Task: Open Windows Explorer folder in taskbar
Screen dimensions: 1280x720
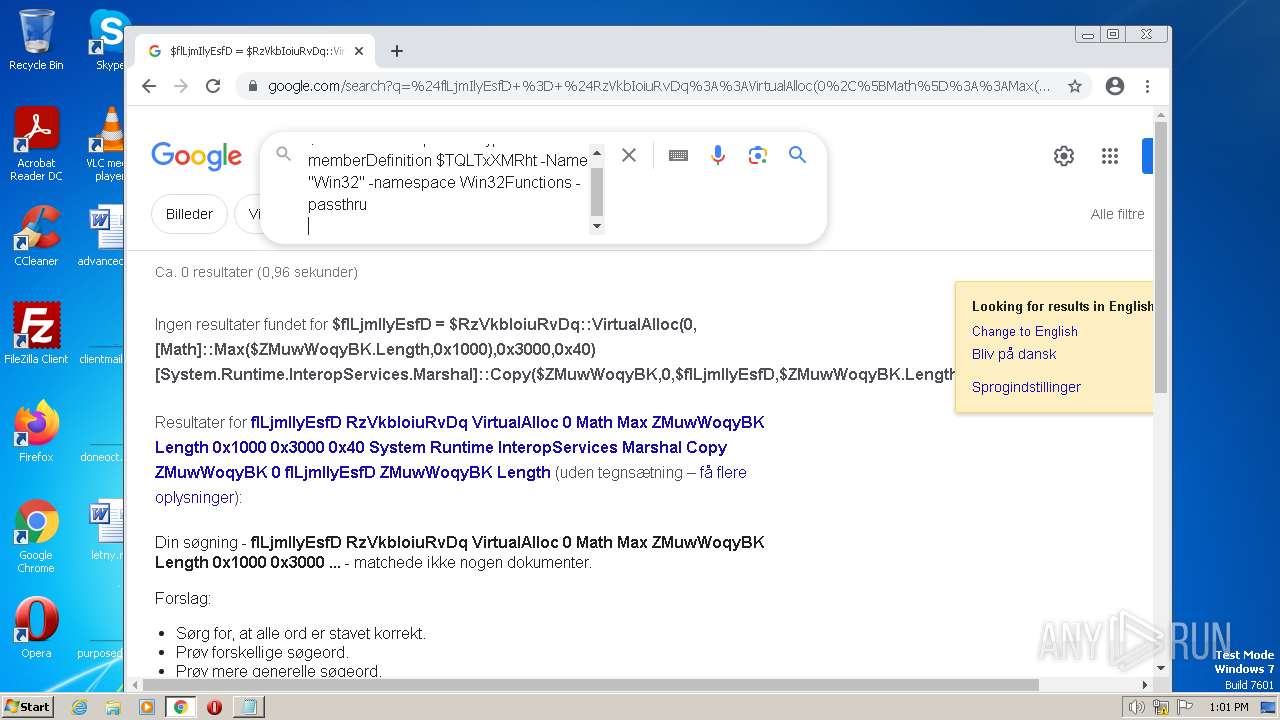Action: coord(113,706)
